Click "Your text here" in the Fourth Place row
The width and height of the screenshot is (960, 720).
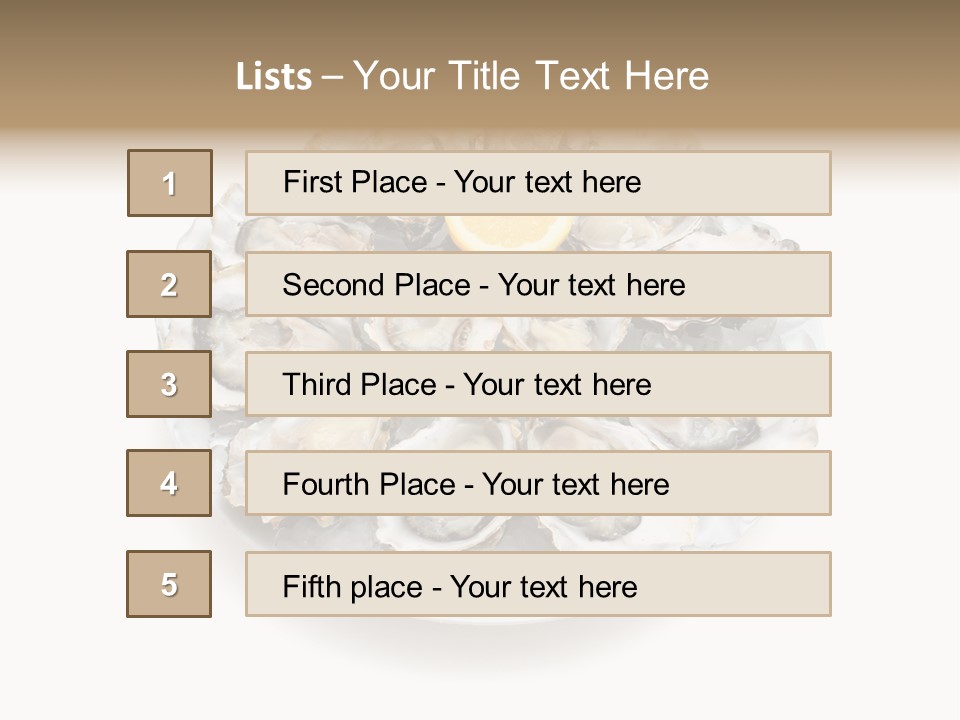[x=575, y=485]
